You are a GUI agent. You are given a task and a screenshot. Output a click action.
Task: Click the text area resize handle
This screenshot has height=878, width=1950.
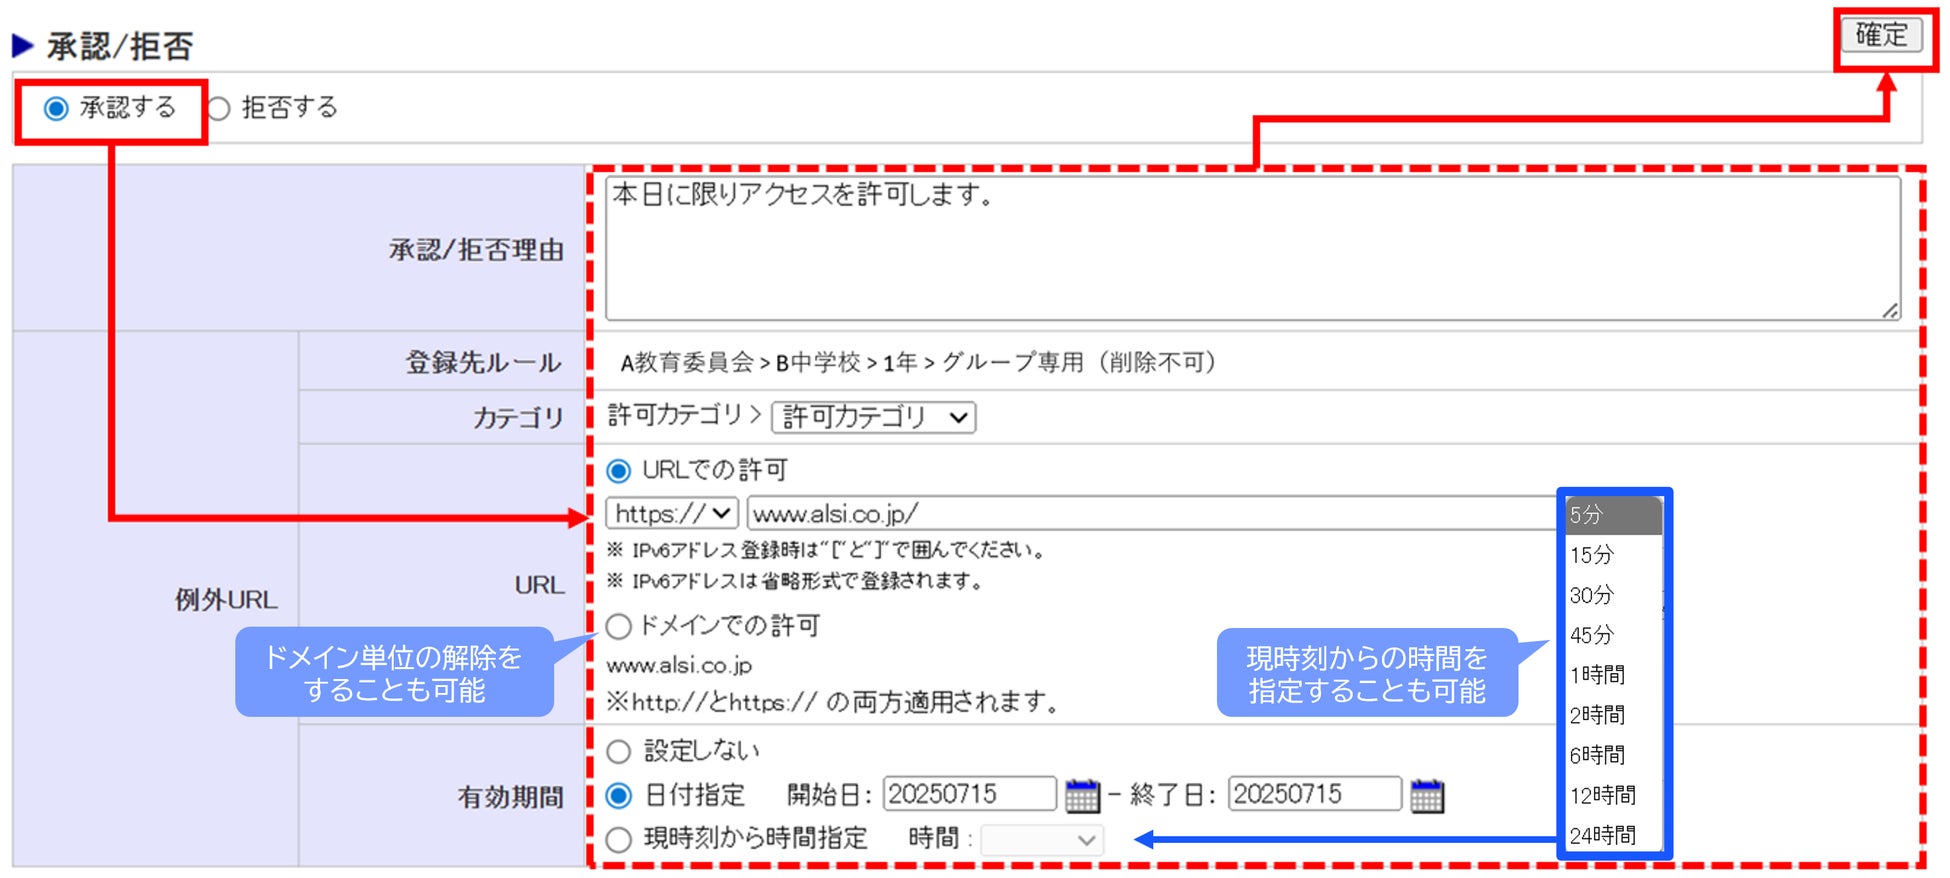click(x=1889, y=310)
